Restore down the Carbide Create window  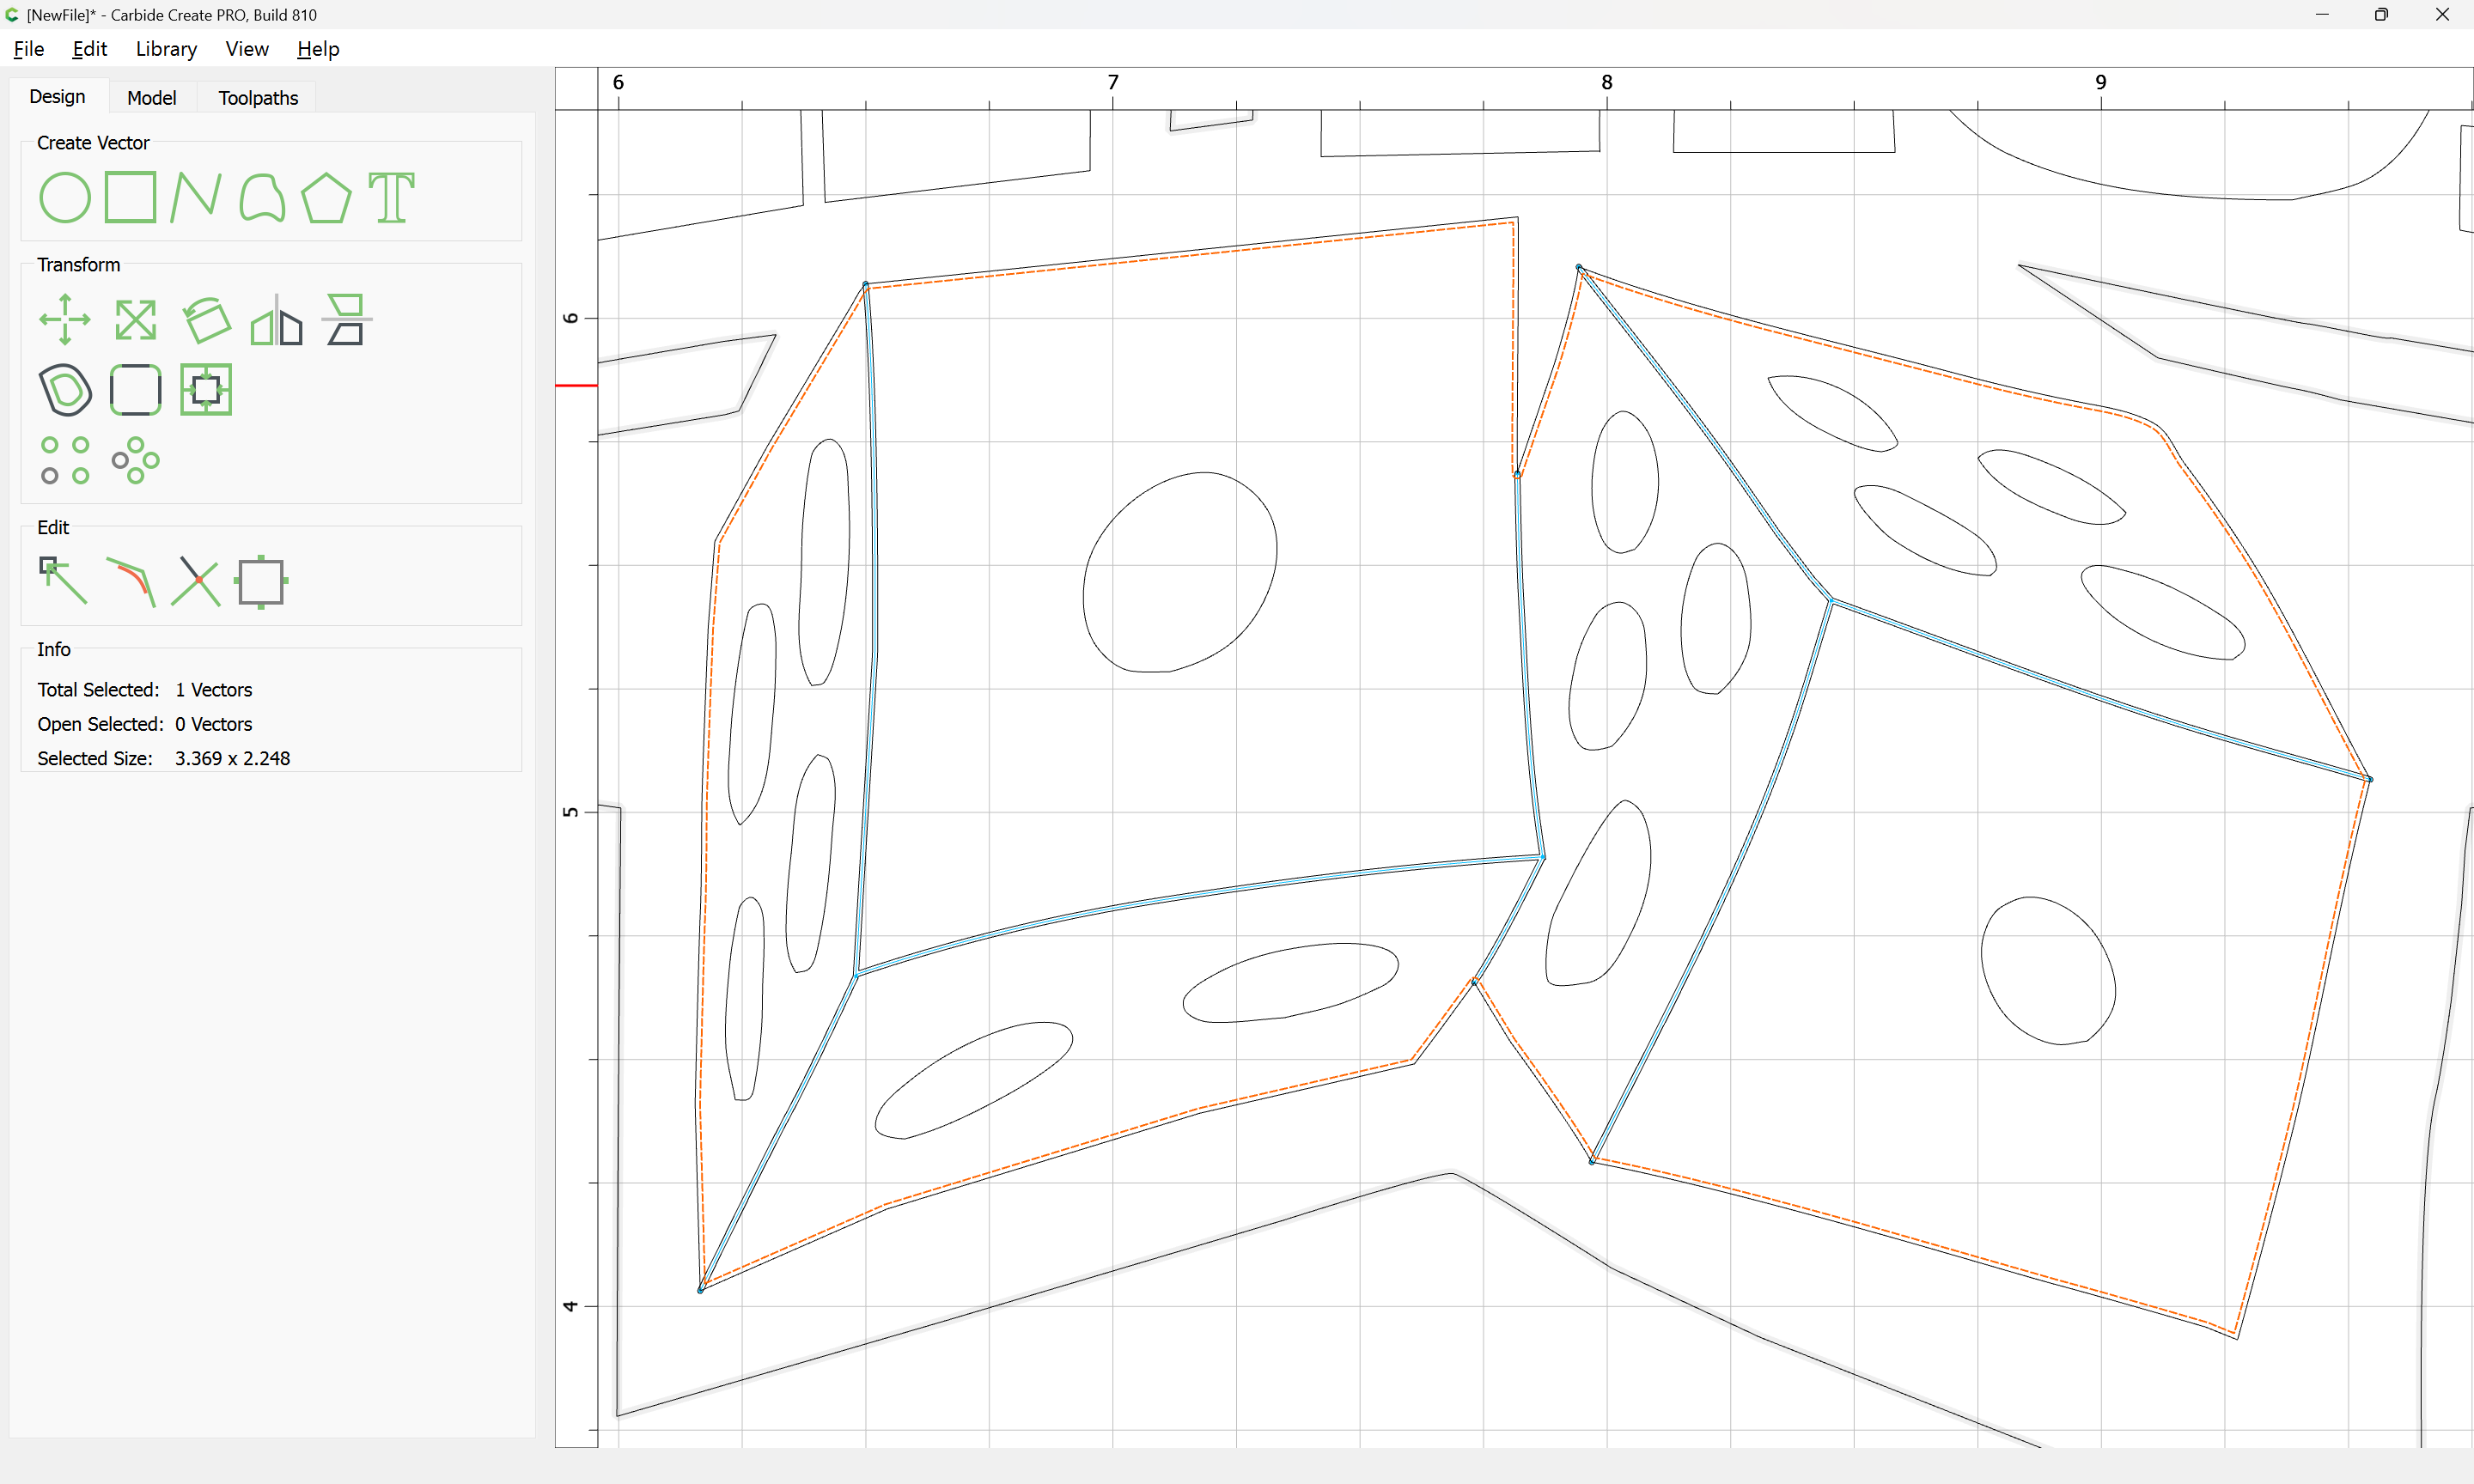tap(2381, 14)
